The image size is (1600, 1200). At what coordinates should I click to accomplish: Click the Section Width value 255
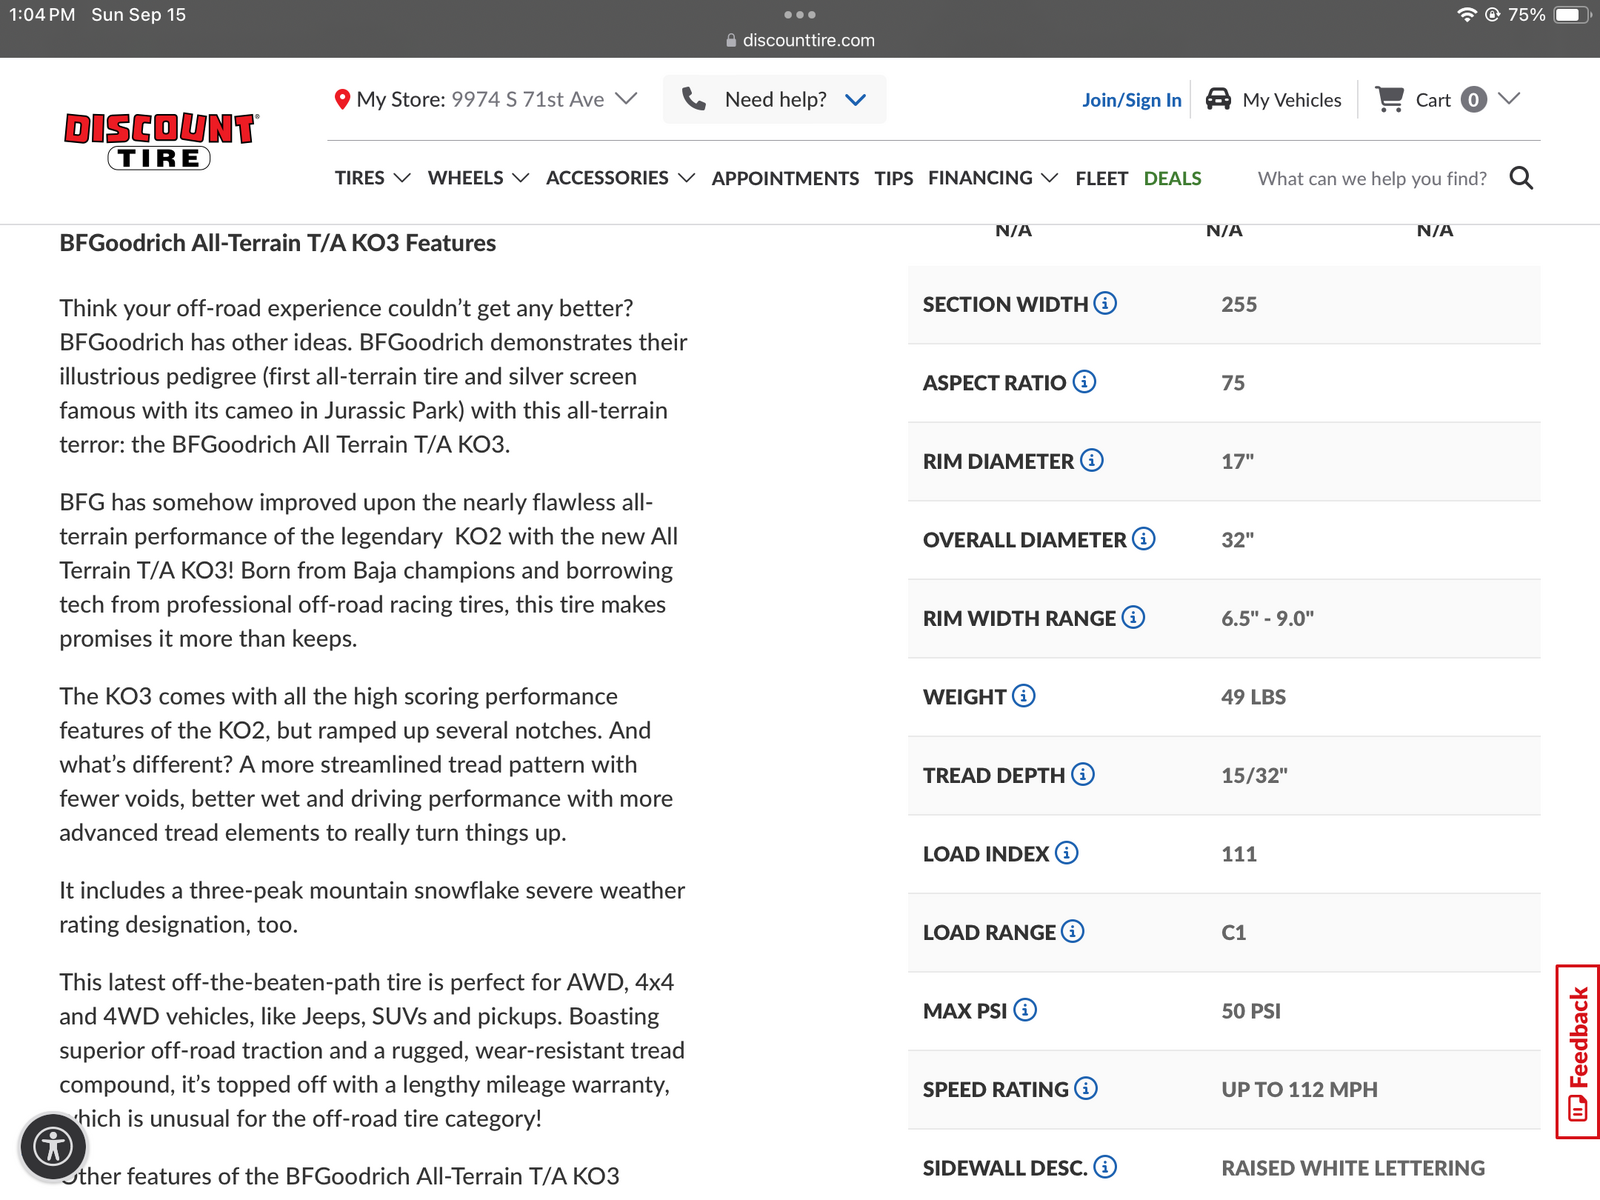[x=1239, y=305]
